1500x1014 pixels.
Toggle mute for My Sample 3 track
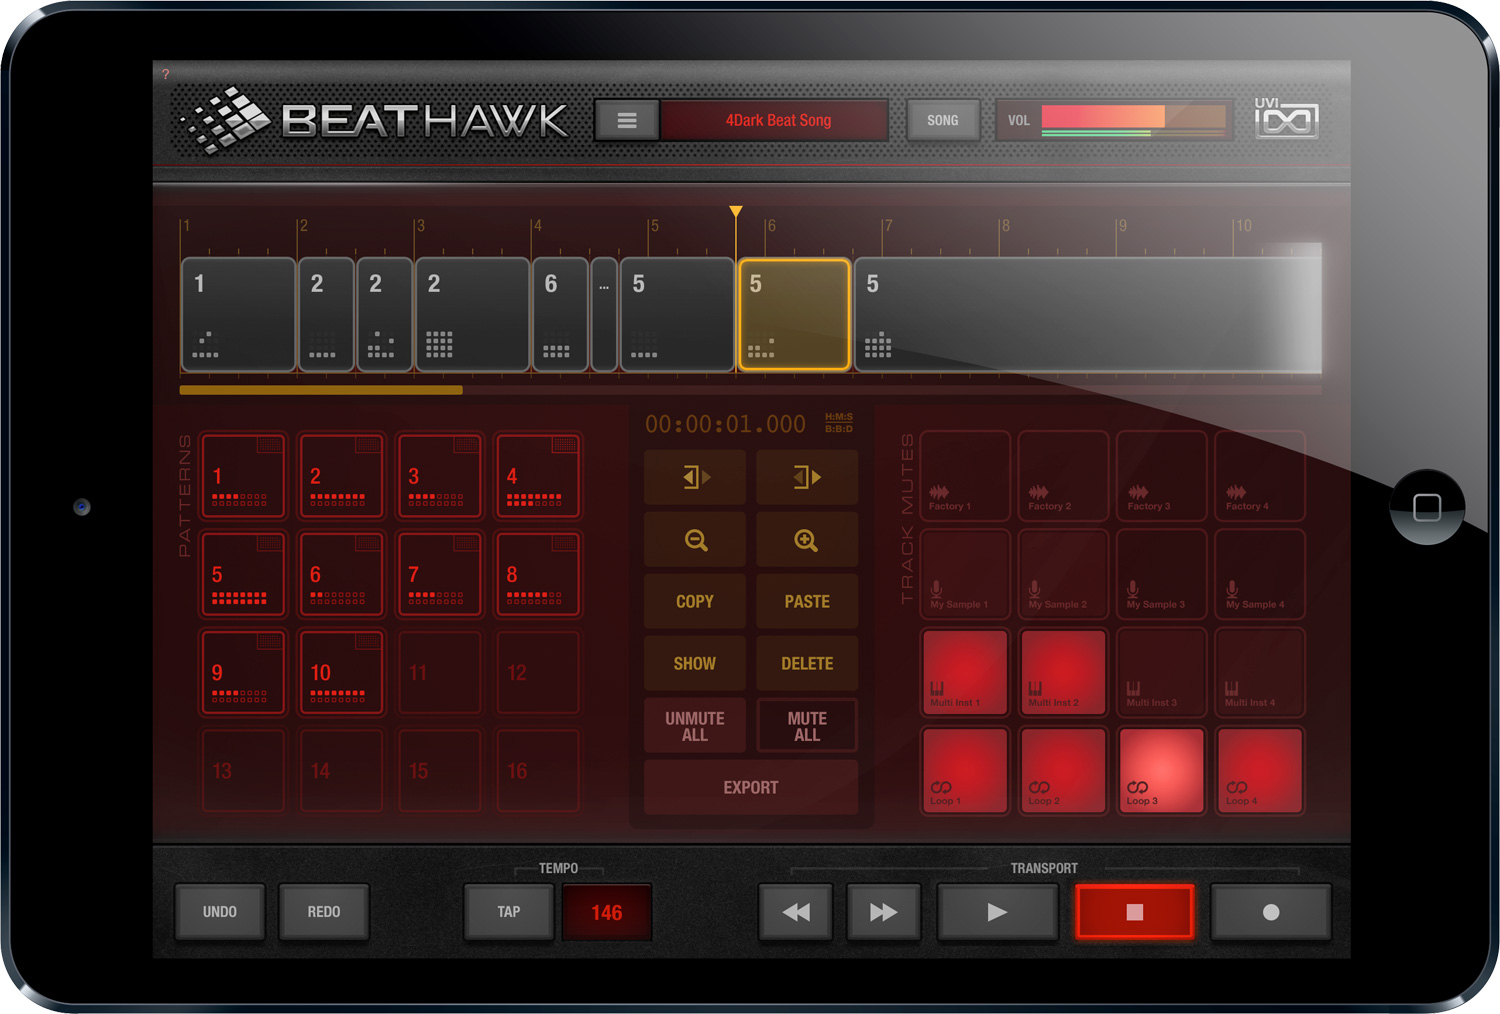(x=1161, y=574)
